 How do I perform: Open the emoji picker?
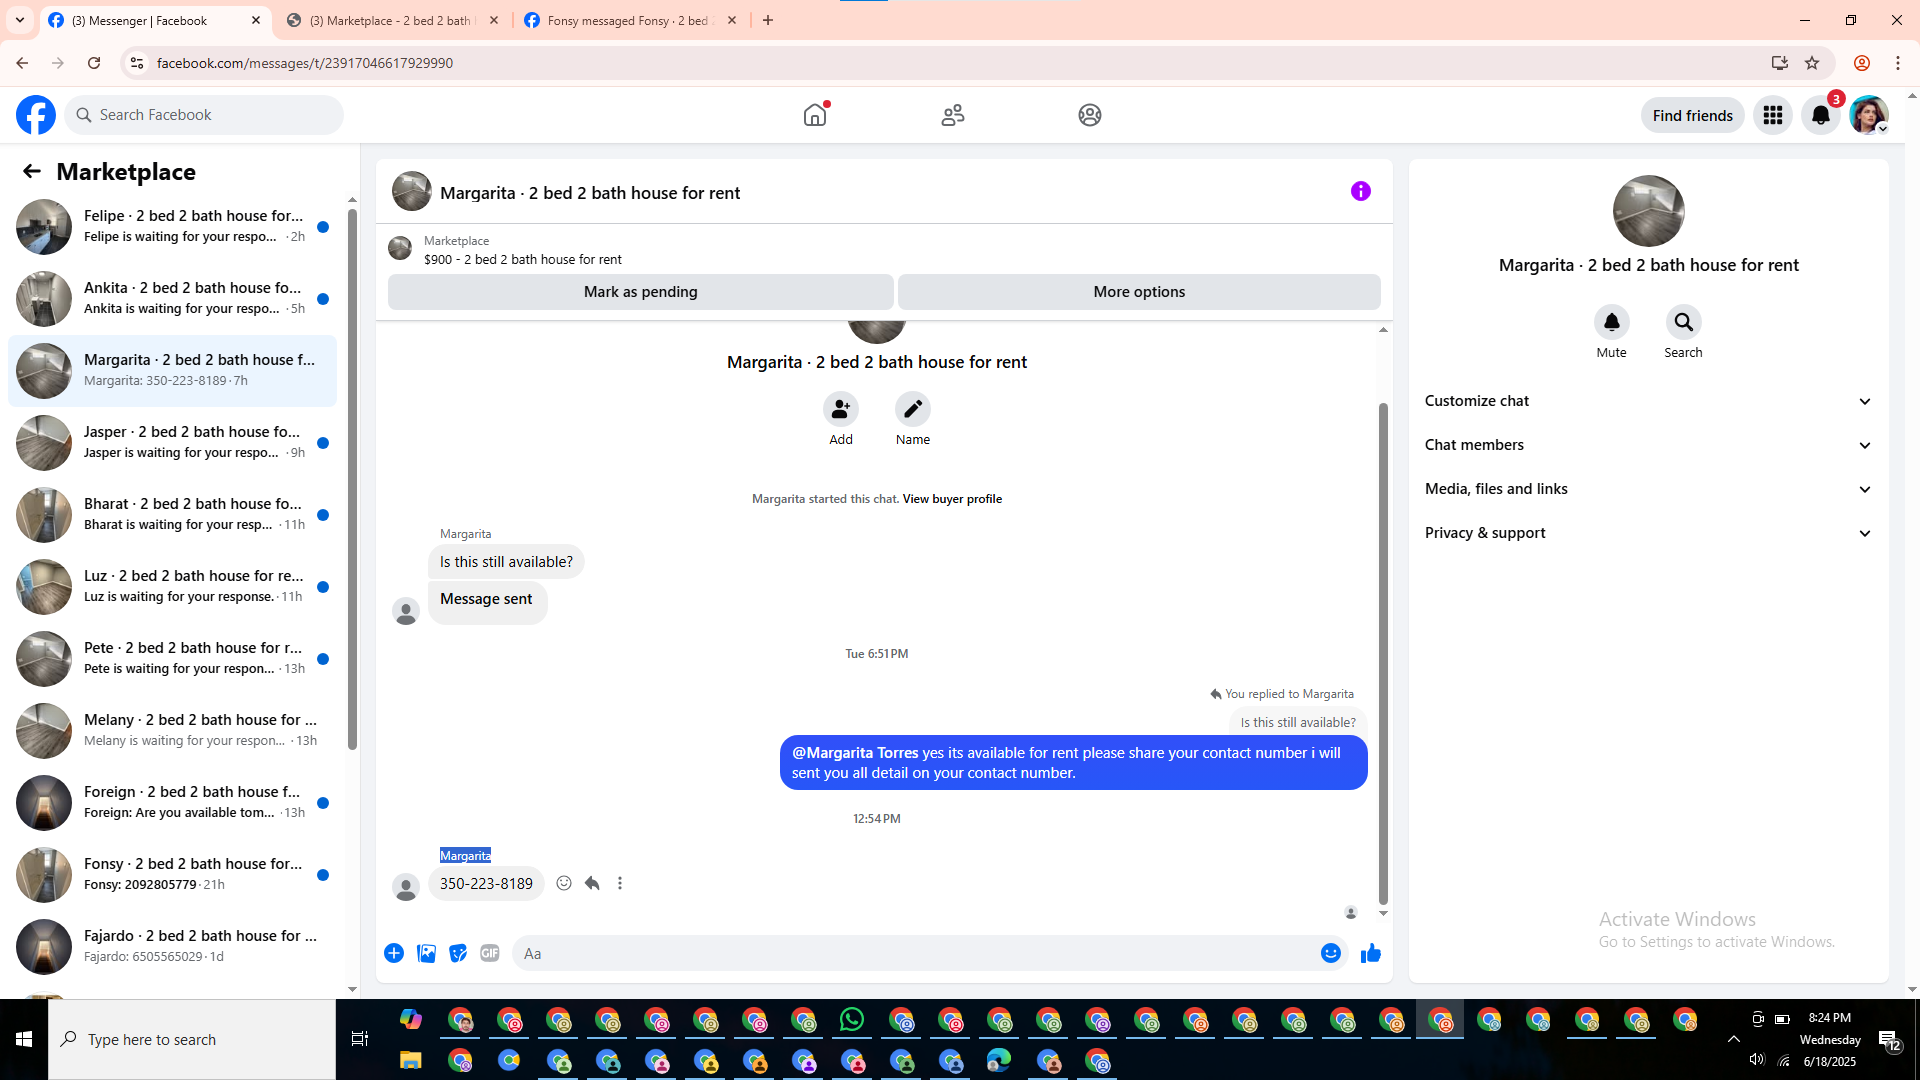point(1331,953)
